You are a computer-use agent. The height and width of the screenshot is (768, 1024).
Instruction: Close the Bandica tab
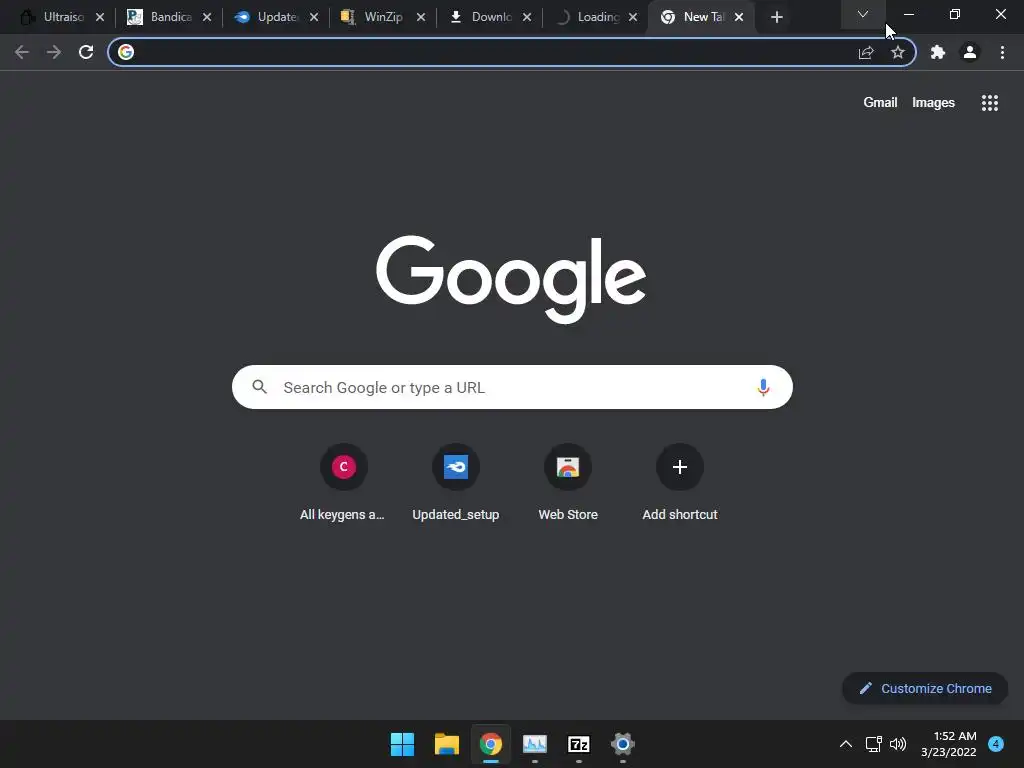pos(207,18)
